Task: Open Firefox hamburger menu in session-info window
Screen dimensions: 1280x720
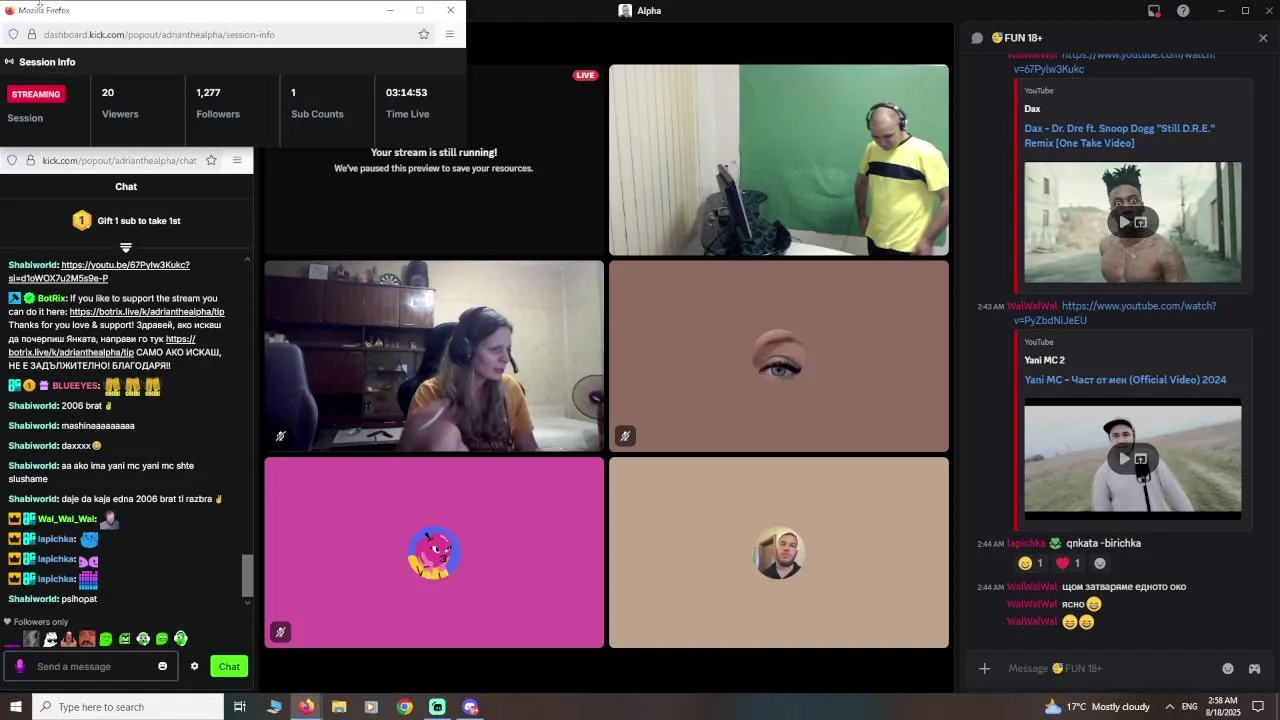Action: 450,34
